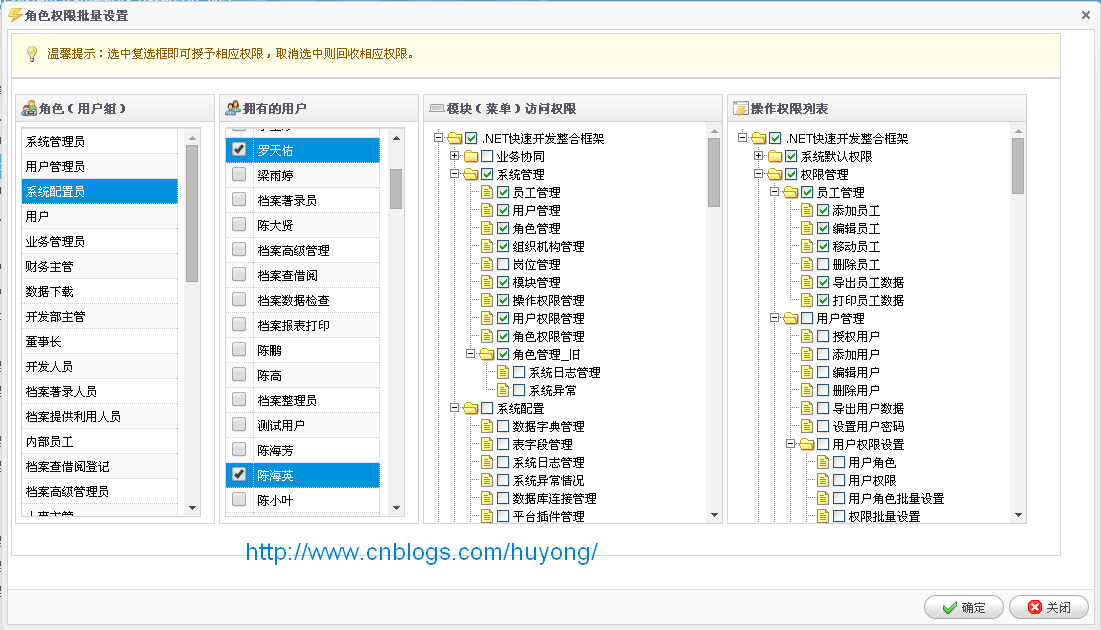This screenshot has height=630, width=1101.
Task: Click the document icon beside 设置用户密码
Action: (807, 426)
